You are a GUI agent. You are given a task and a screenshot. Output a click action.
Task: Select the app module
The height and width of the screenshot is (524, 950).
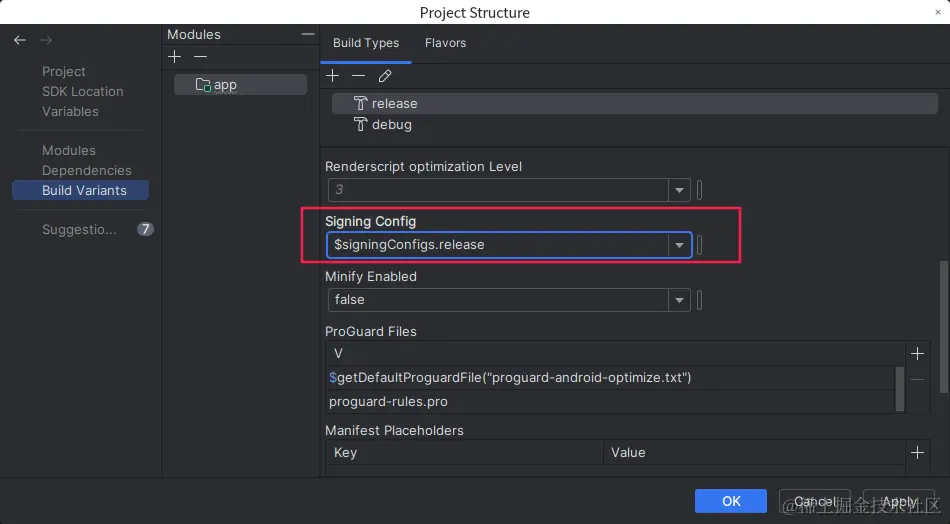225,85
